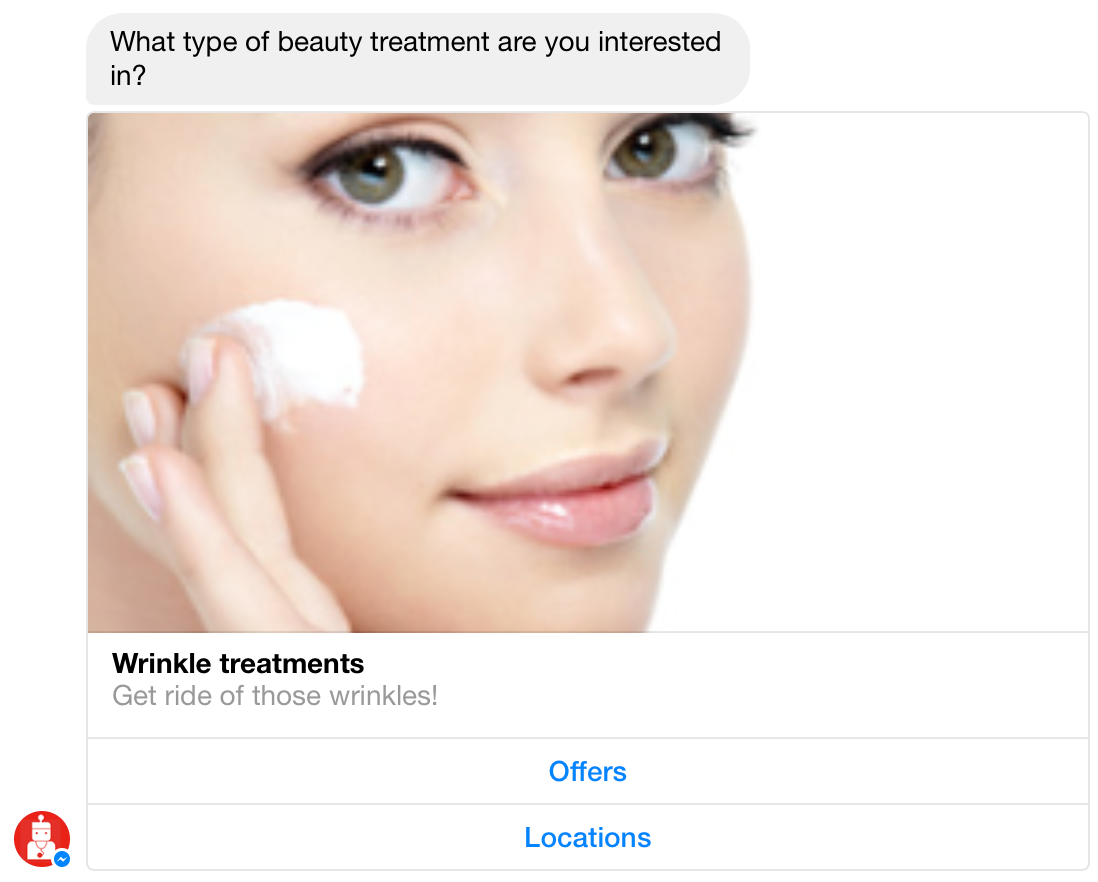Click the nose in the card photo

(x=602, y=315)
